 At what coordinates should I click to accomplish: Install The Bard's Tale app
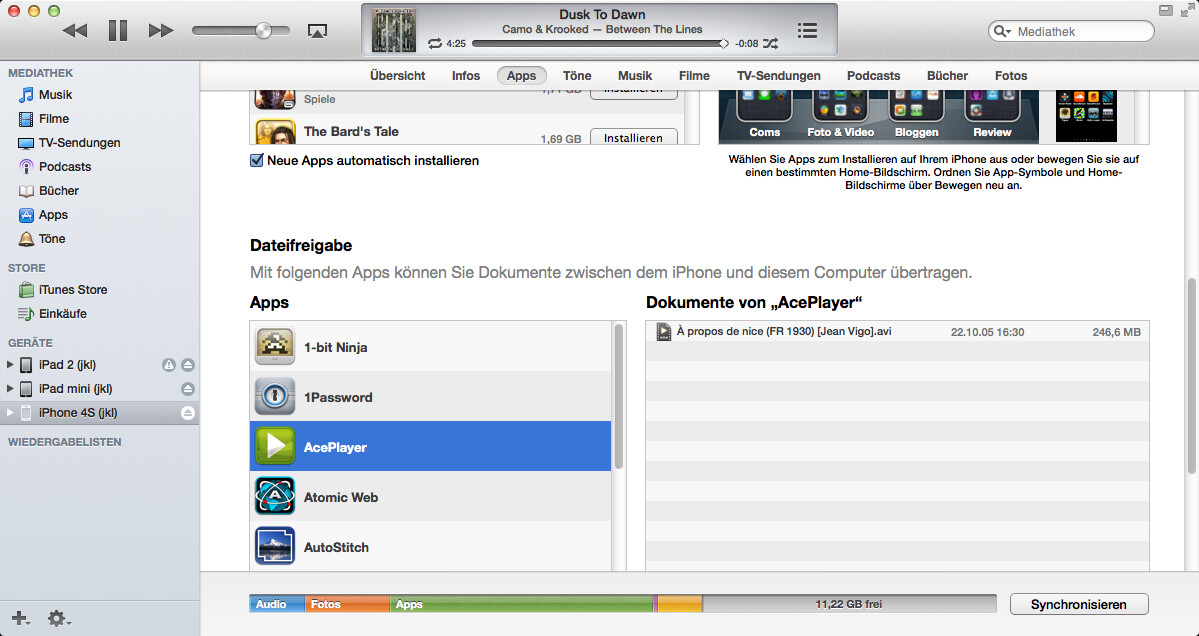click(633, 138)
